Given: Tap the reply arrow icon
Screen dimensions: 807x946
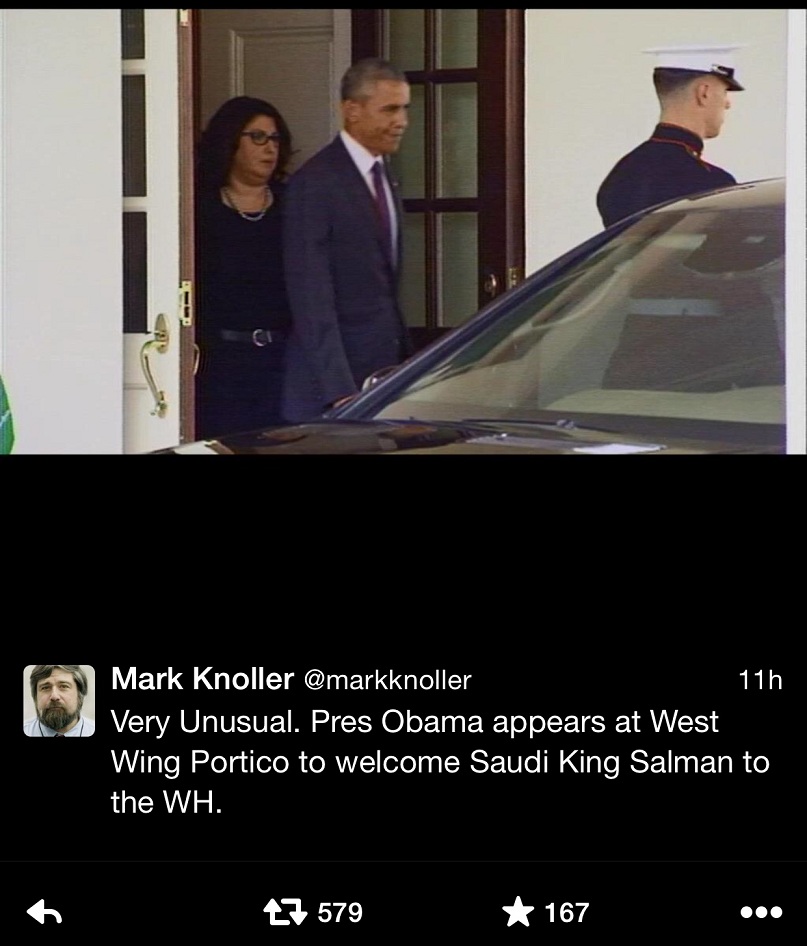Looking at the screenshot, I should tap(45, 912).
